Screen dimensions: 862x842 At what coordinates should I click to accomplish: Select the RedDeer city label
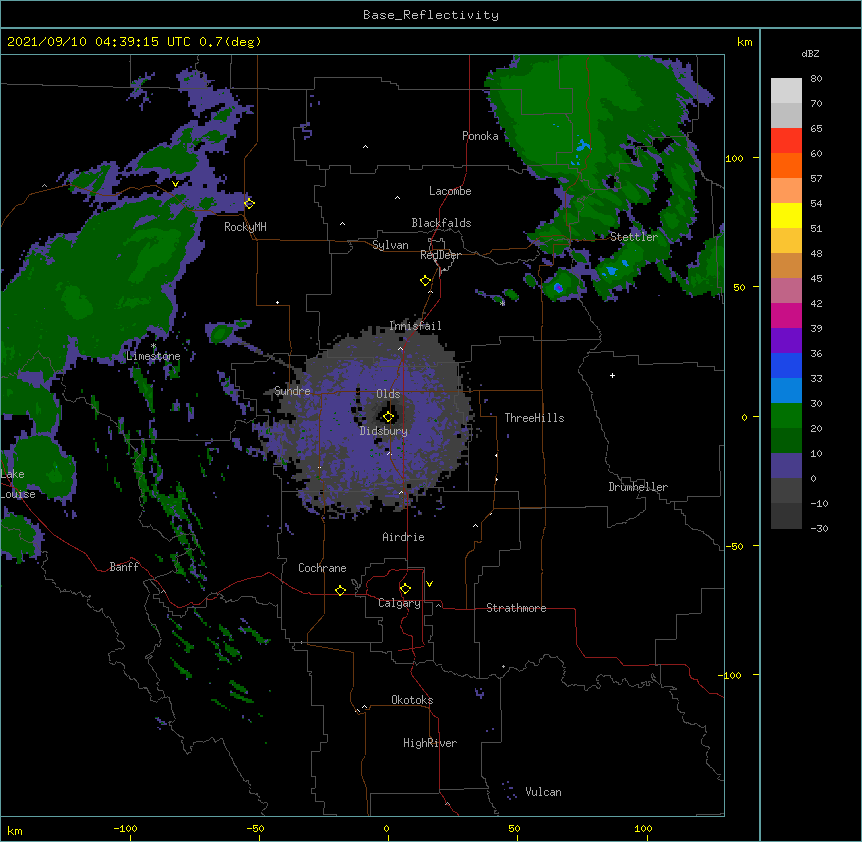[440, 255]
